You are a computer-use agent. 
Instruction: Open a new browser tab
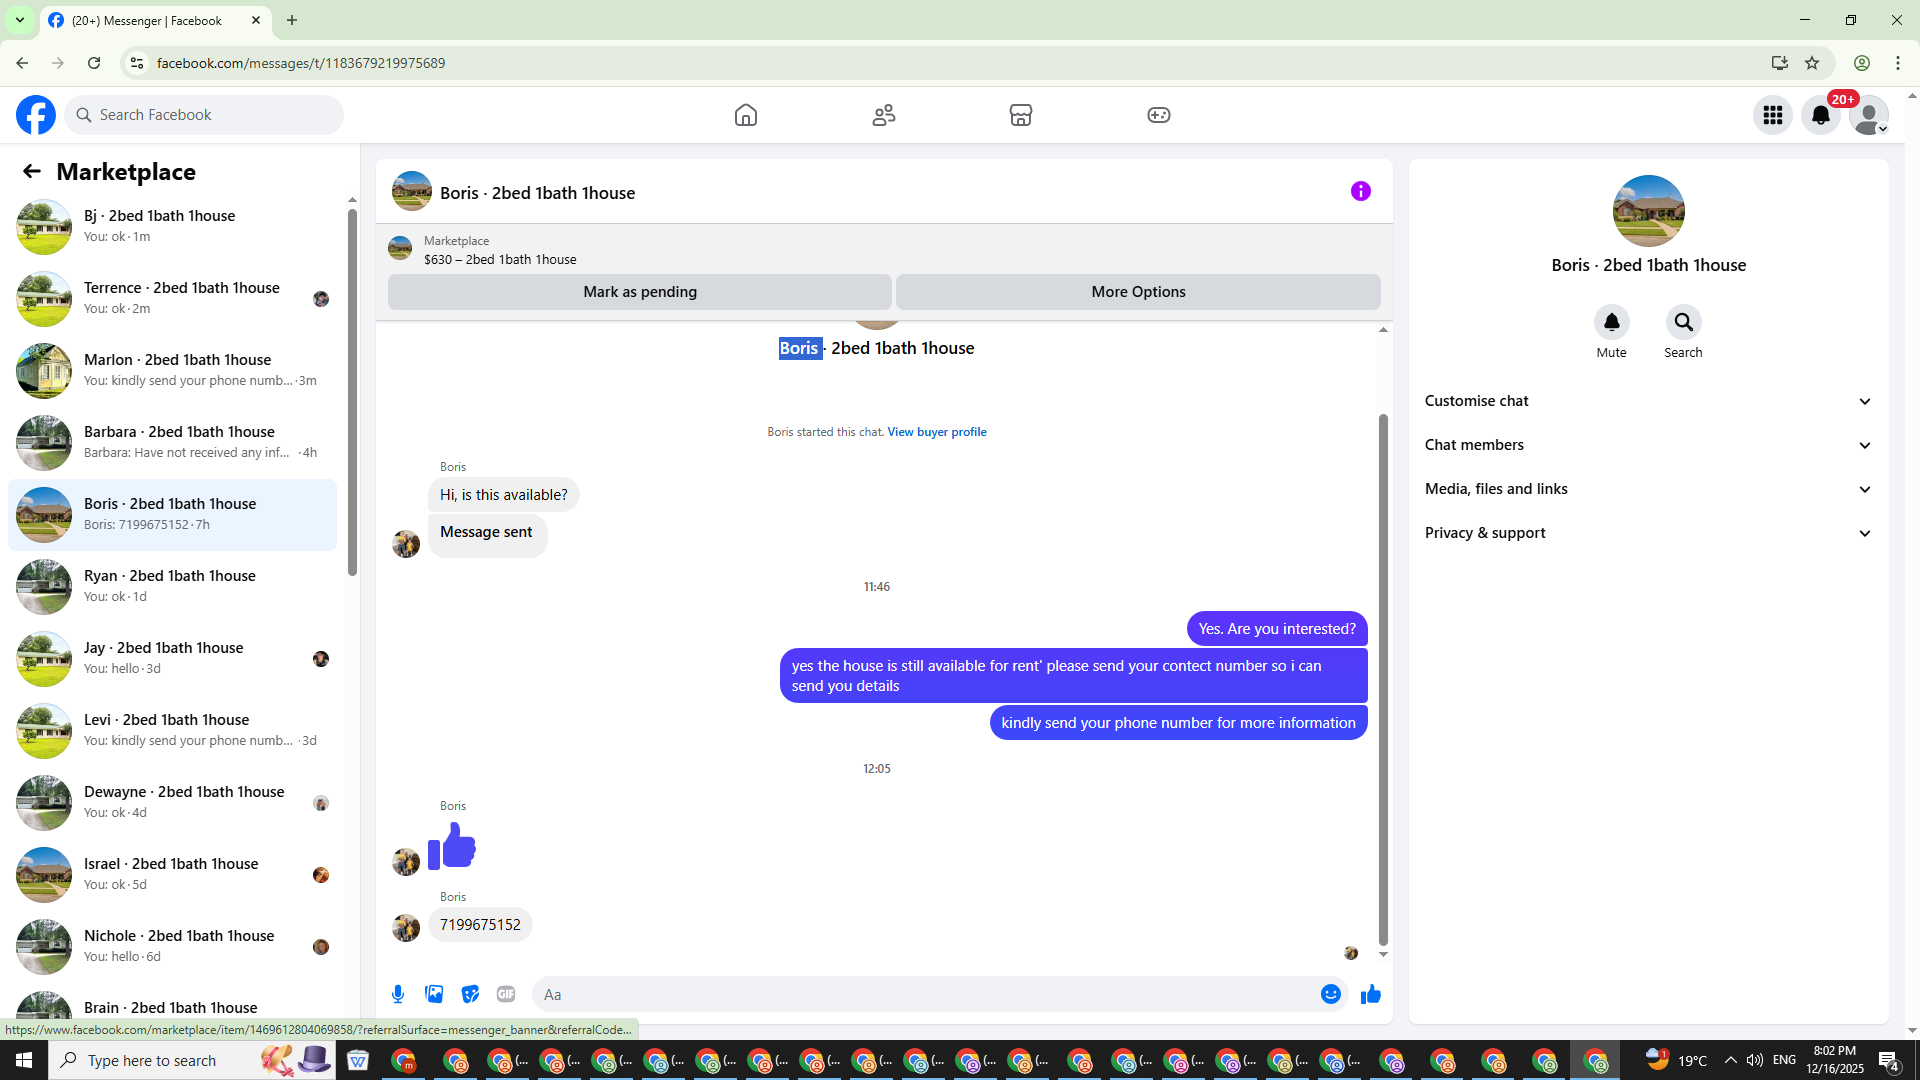[292, 20]
